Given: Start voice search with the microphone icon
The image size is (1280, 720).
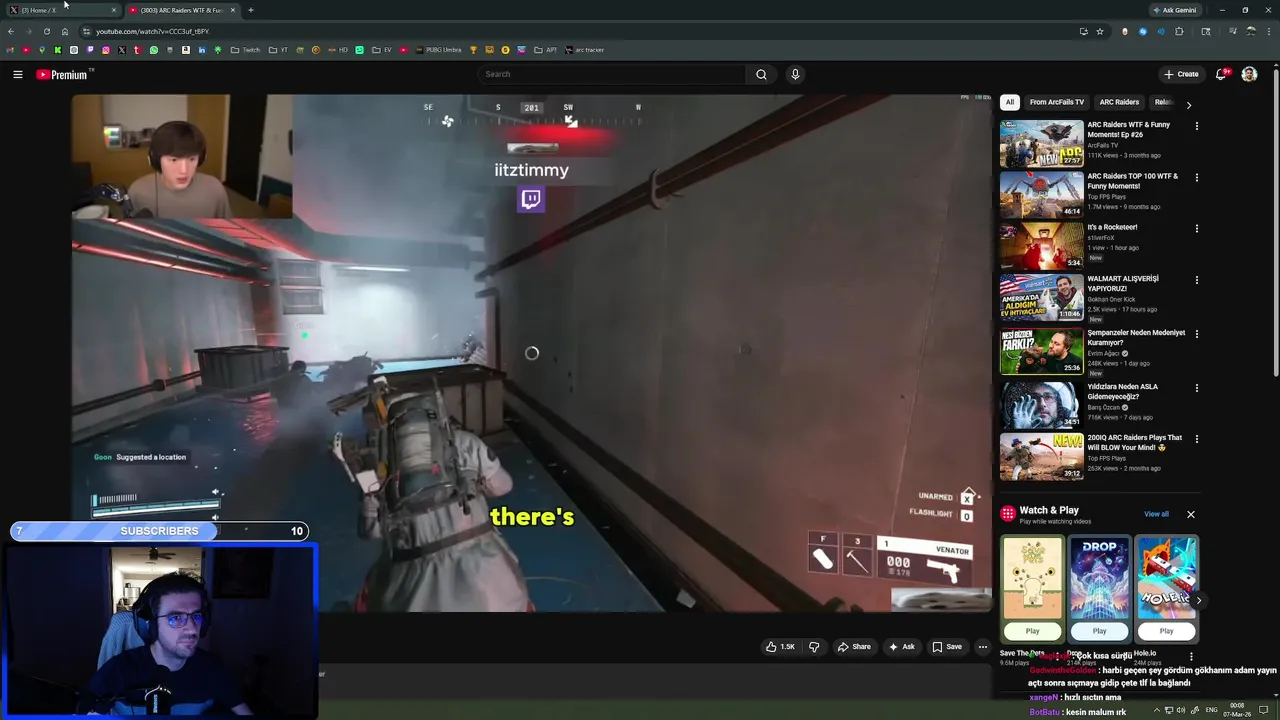Looking at the screenshot, I should (x=795, y=74).
